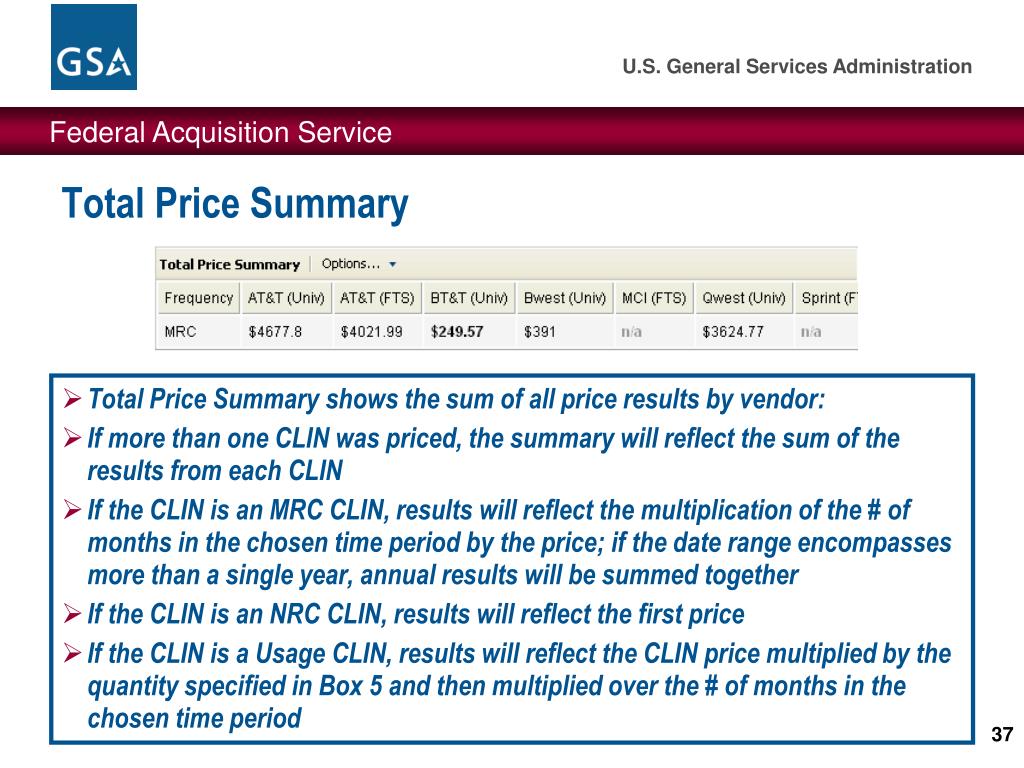
Task: Click the first arrow bullet icon
Action: click(x=72, y=398)
